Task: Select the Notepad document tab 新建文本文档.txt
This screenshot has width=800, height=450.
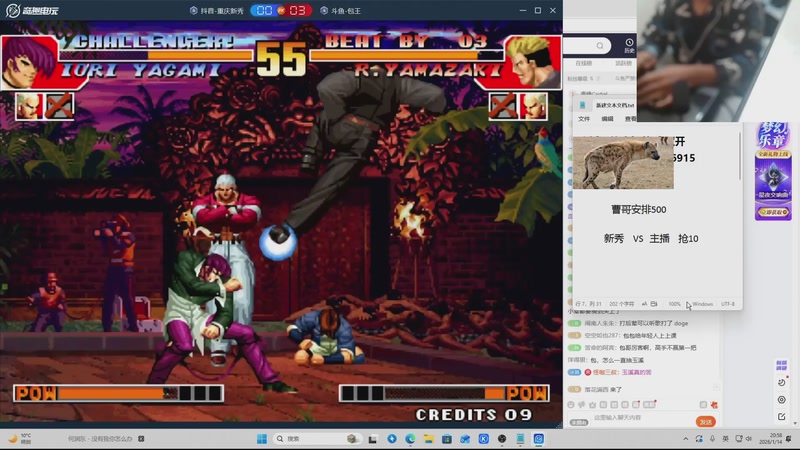Action: tap(614, 106)
